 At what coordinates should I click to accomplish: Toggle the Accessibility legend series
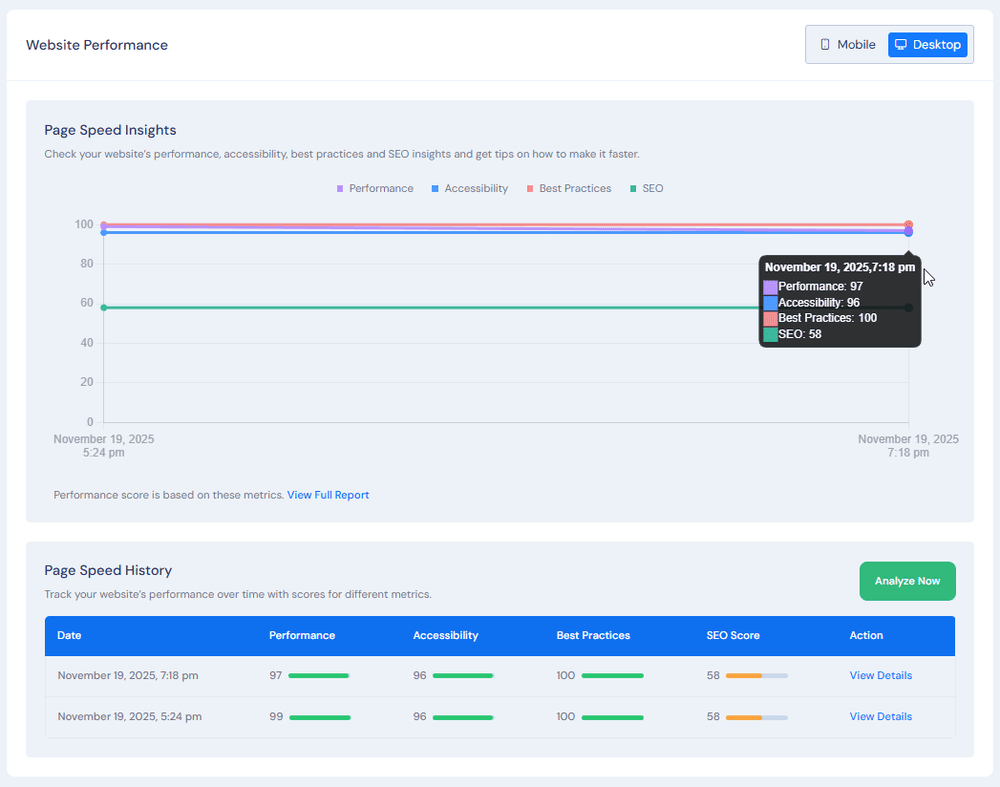point(470,188)
